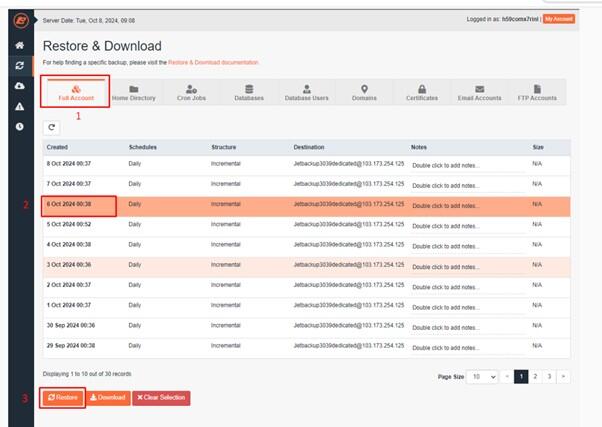
Task: Select the Restore & Download sidebar icon
Action: 20,66
